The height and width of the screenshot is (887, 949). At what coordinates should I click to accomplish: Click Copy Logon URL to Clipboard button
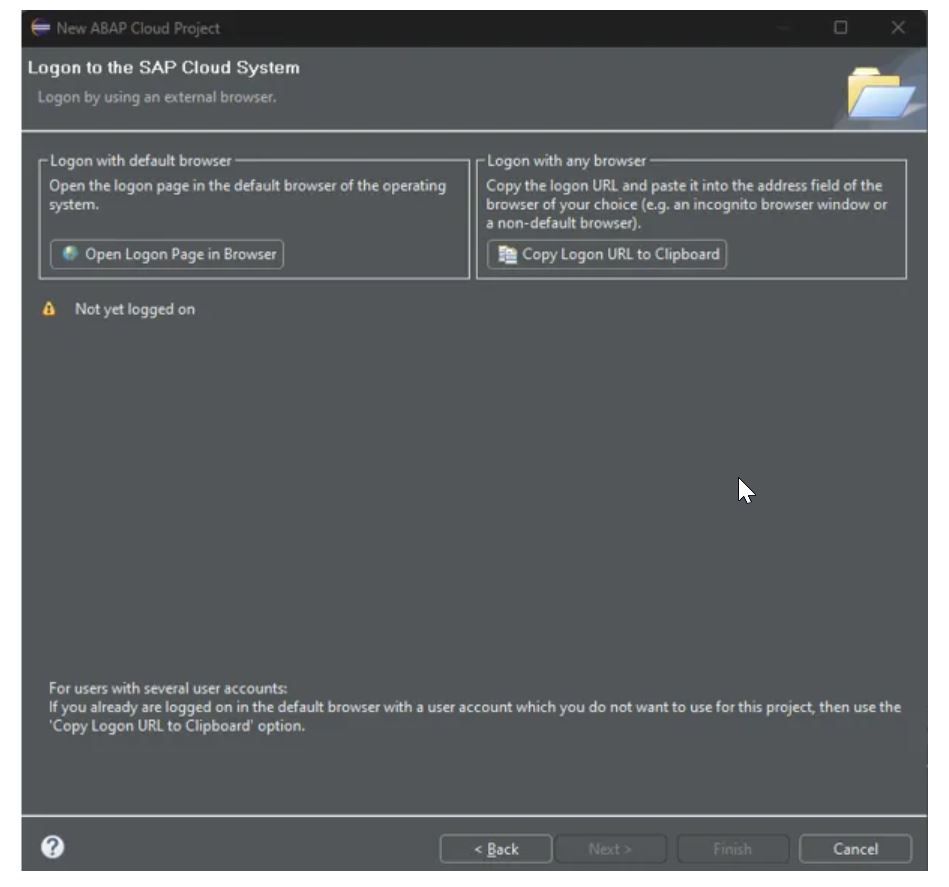(x=606, y=254)
